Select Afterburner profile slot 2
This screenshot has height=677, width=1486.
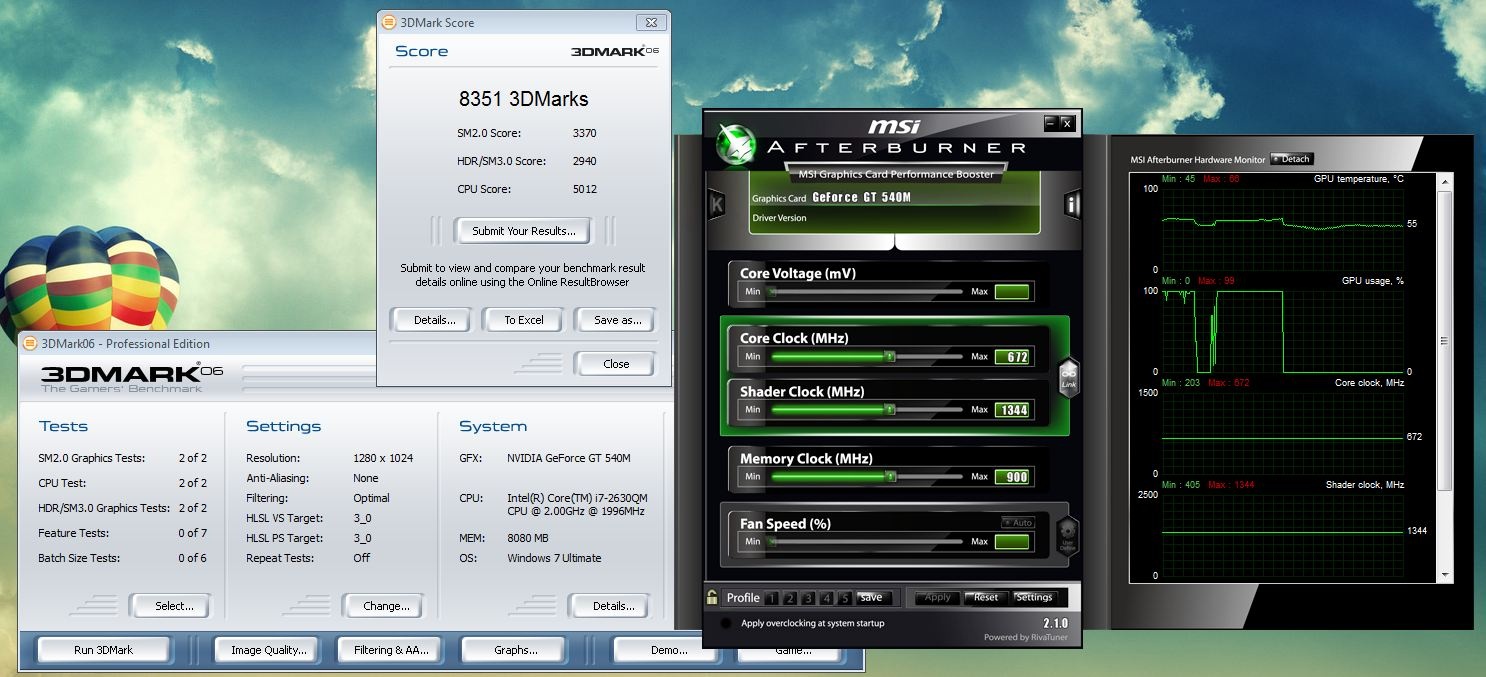pyautogui.click(x=790, y=598)
